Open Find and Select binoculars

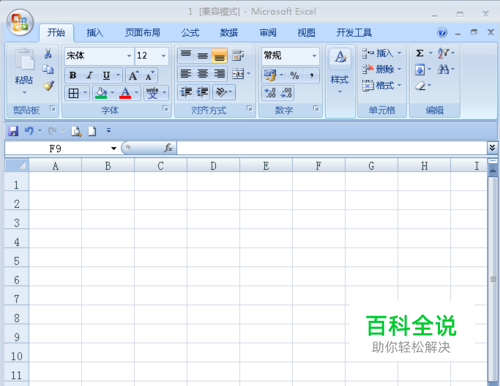click(443, 69)
